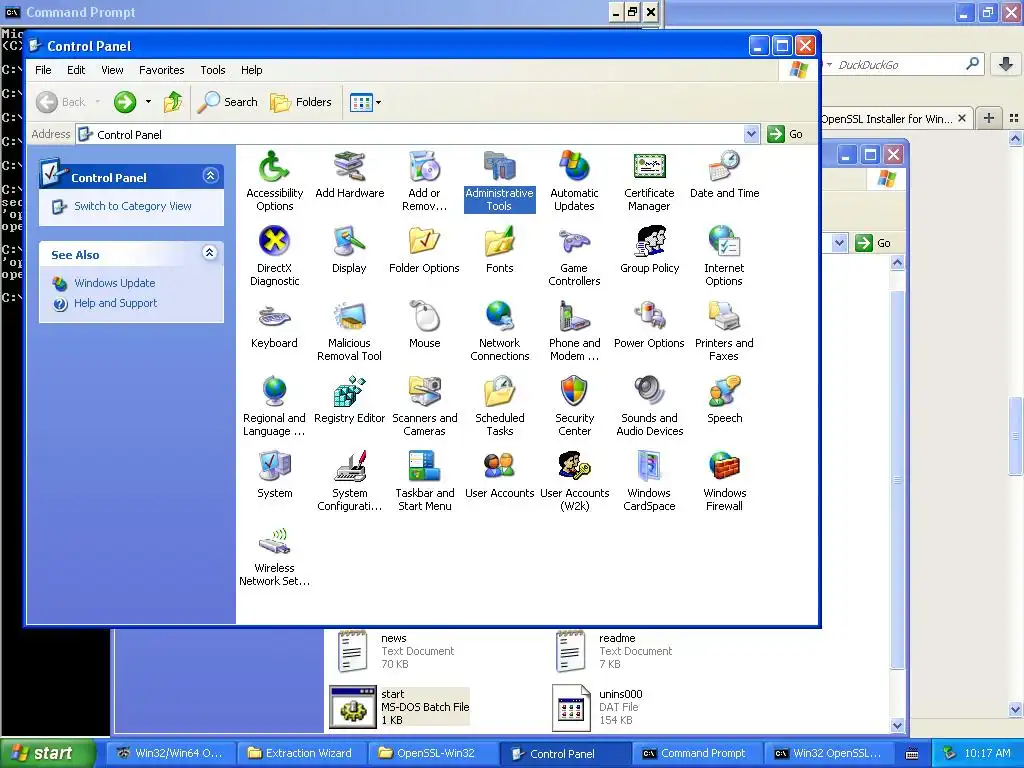Open Internet Options applet
The width and height of the screenshot is (1024, 768).
tap(724, 257)
